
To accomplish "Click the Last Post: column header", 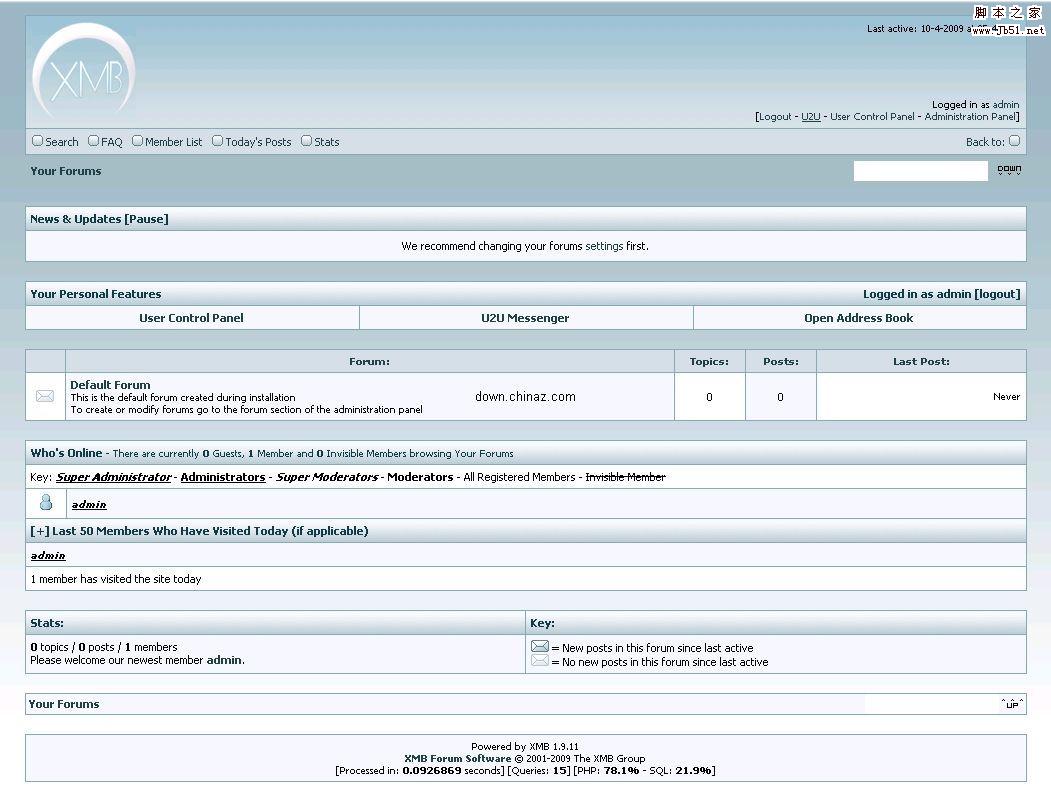I will click(x=921, y=362).
